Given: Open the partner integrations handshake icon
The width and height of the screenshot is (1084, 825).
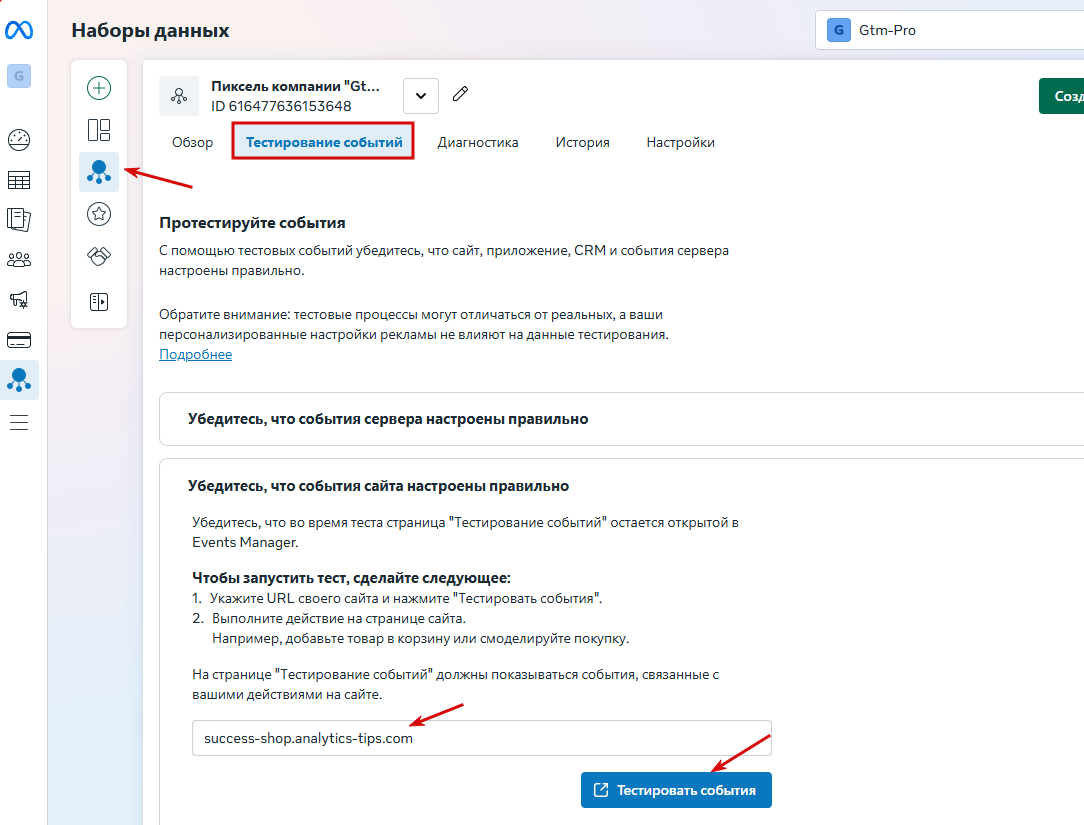Looking at the screenshot, I should coord(99,257).
